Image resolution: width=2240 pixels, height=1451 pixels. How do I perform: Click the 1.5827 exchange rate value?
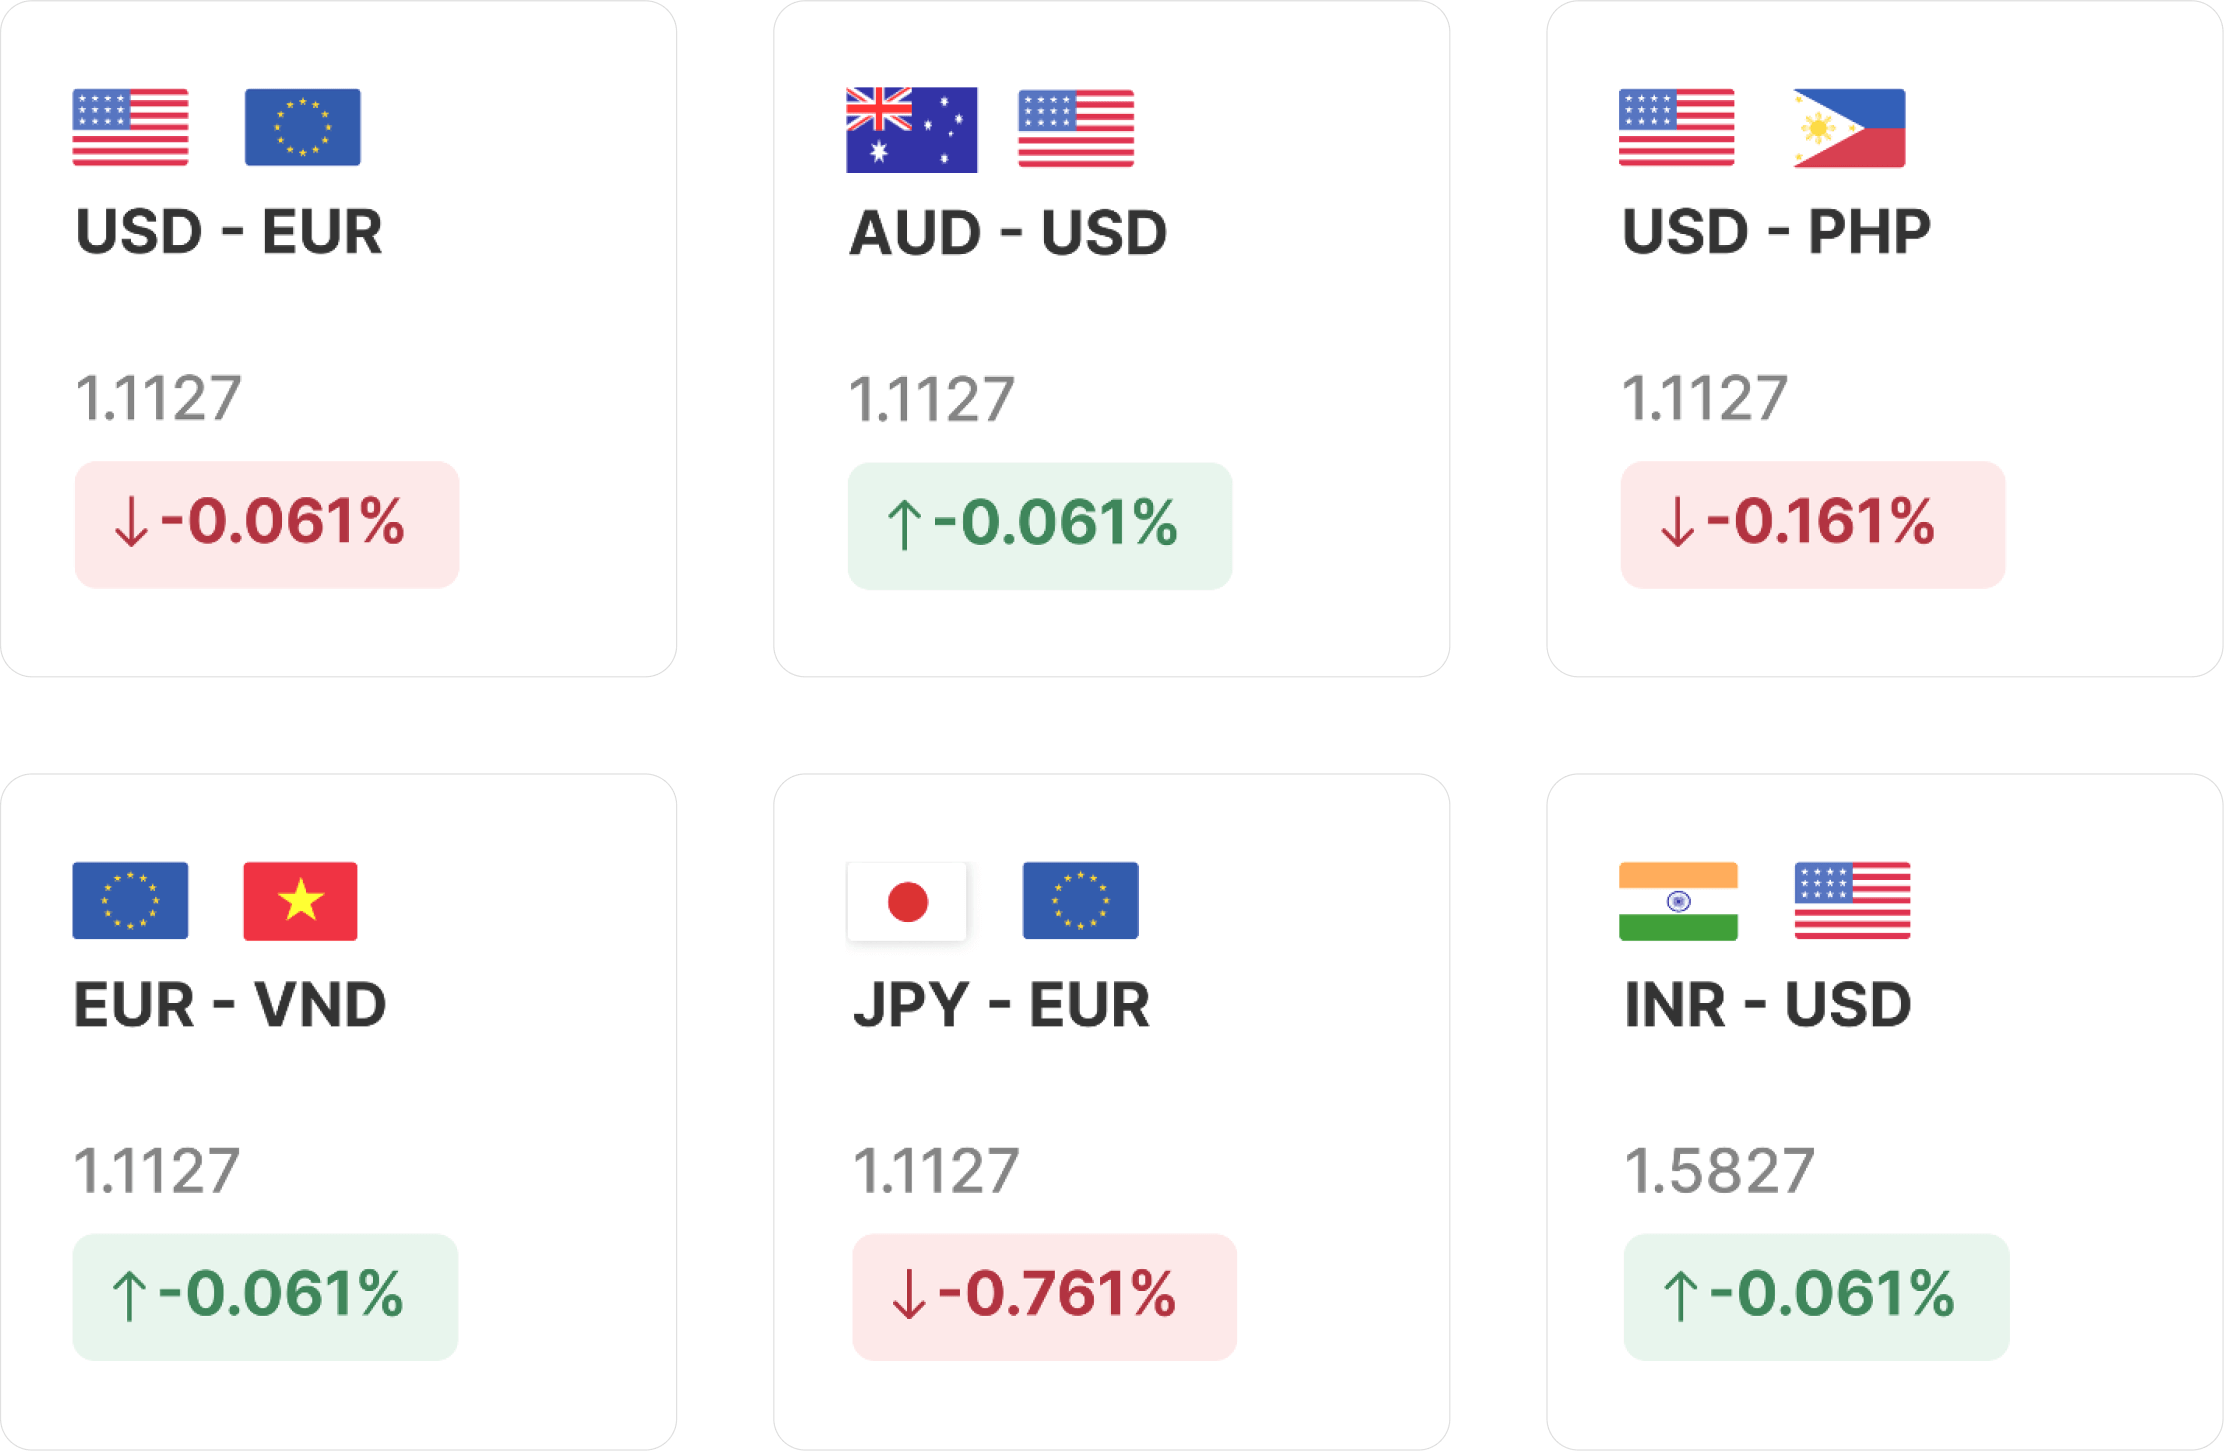[x=1719, y=1170]
